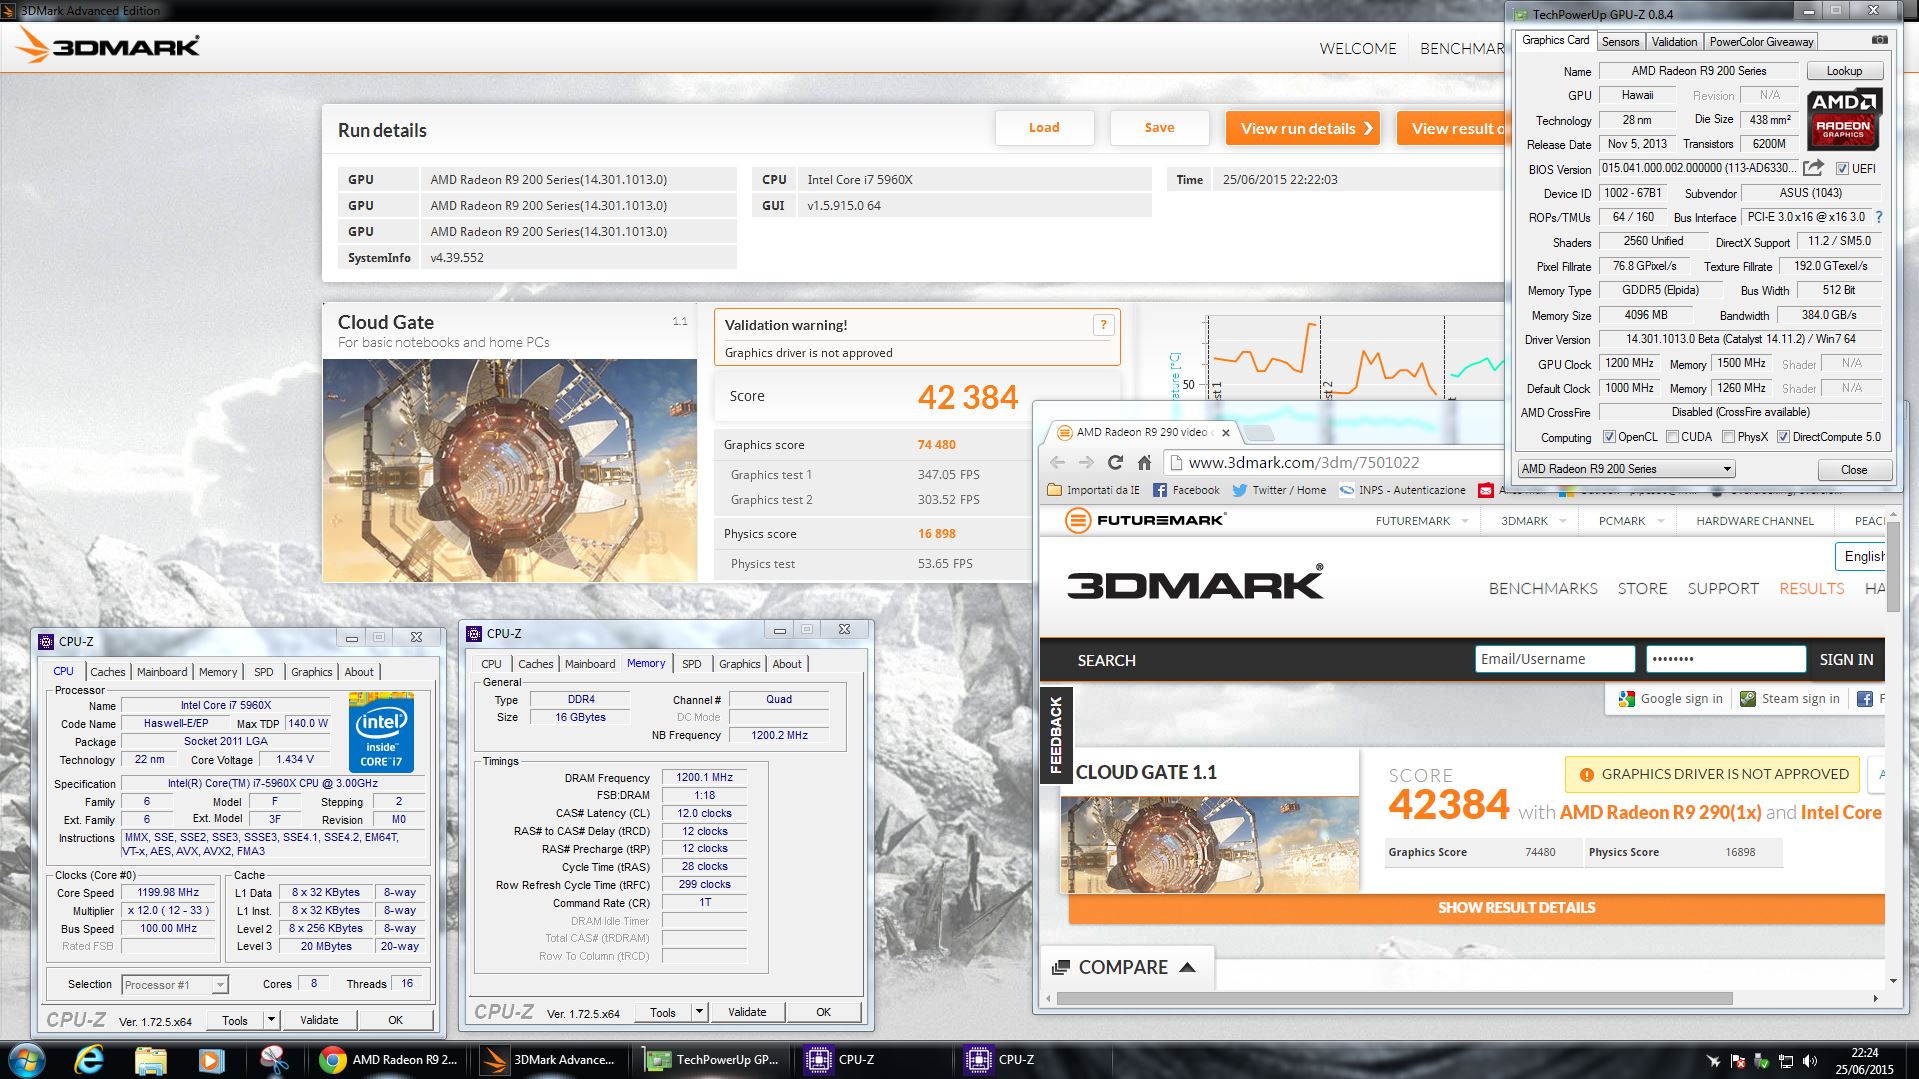Open the Tools dropdown arrow in CPU-Z Memory window
The width and height of the screenshot is (1919, 1079).
click(699, 1012)
